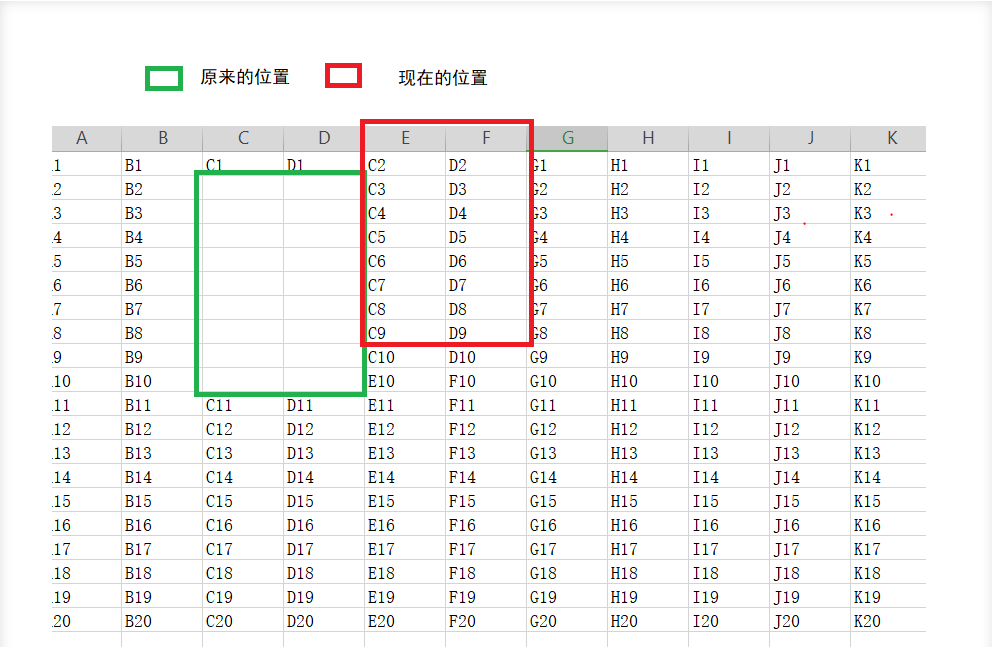Click cell containing F10
The height and width of the screenshot is (647, 992).
coord(486,381)
